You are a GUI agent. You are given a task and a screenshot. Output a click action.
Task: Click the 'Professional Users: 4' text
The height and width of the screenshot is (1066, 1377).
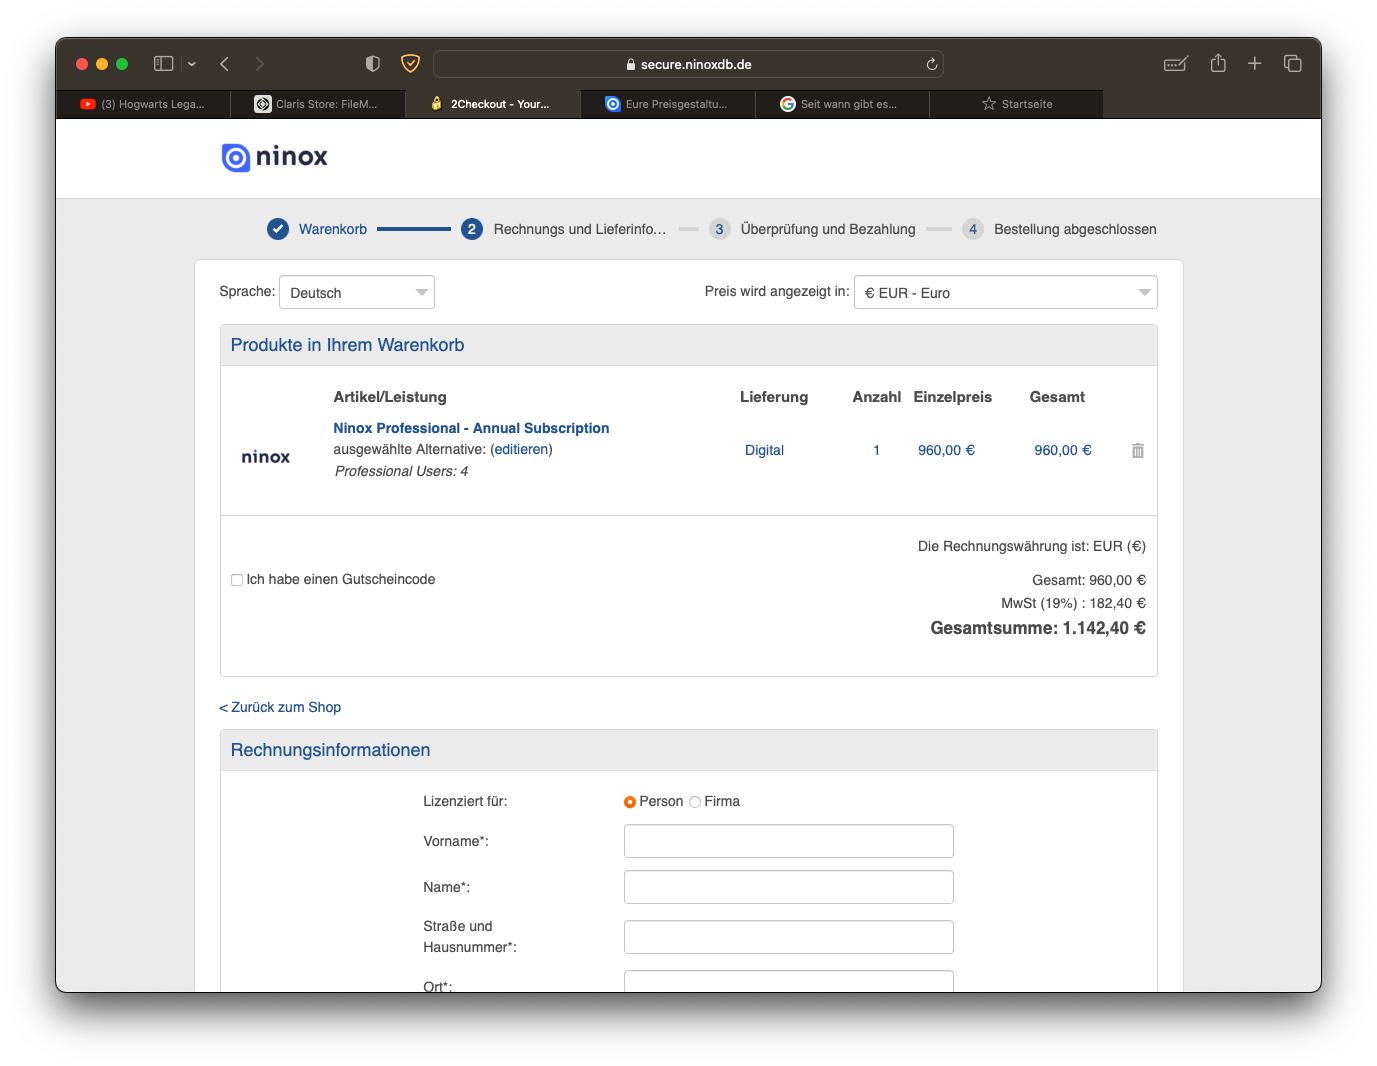401,471
